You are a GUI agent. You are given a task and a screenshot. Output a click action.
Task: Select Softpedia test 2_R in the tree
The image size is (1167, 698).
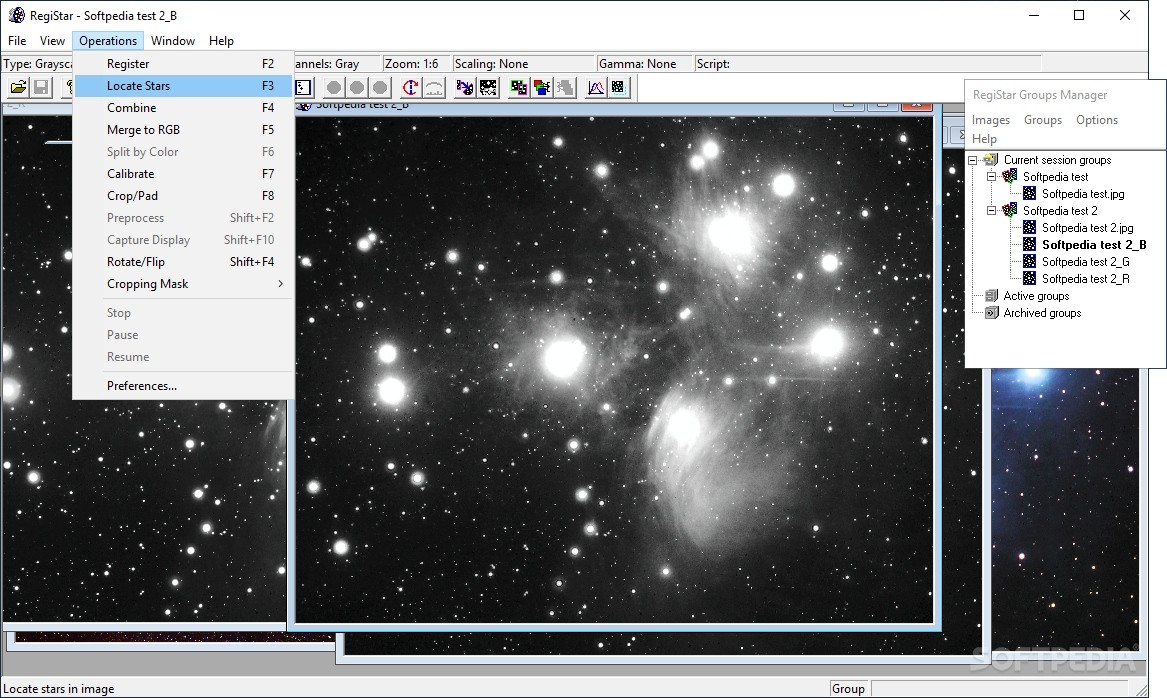tap(1086, 279)
